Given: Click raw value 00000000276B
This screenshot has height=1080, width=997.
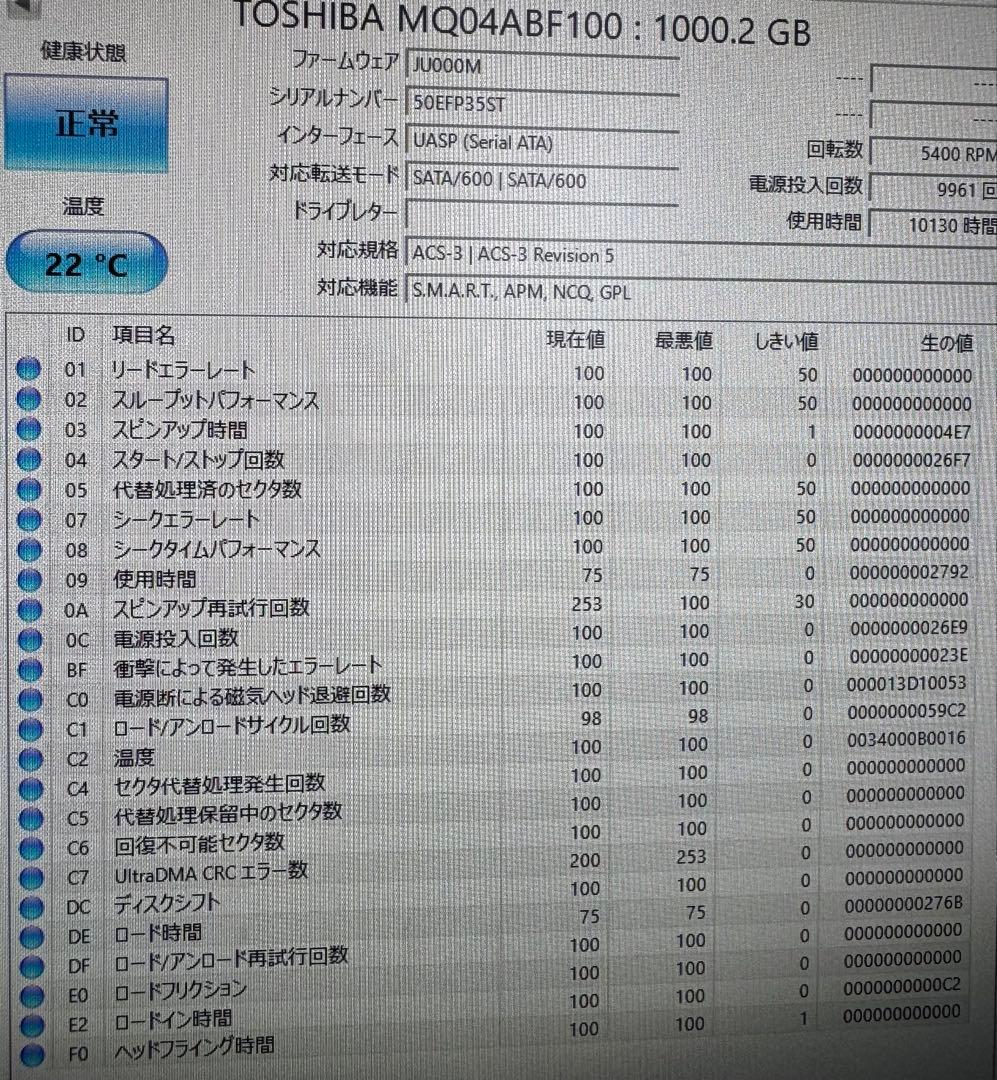Looking at the screenshot, I should (x=904, y=904).
